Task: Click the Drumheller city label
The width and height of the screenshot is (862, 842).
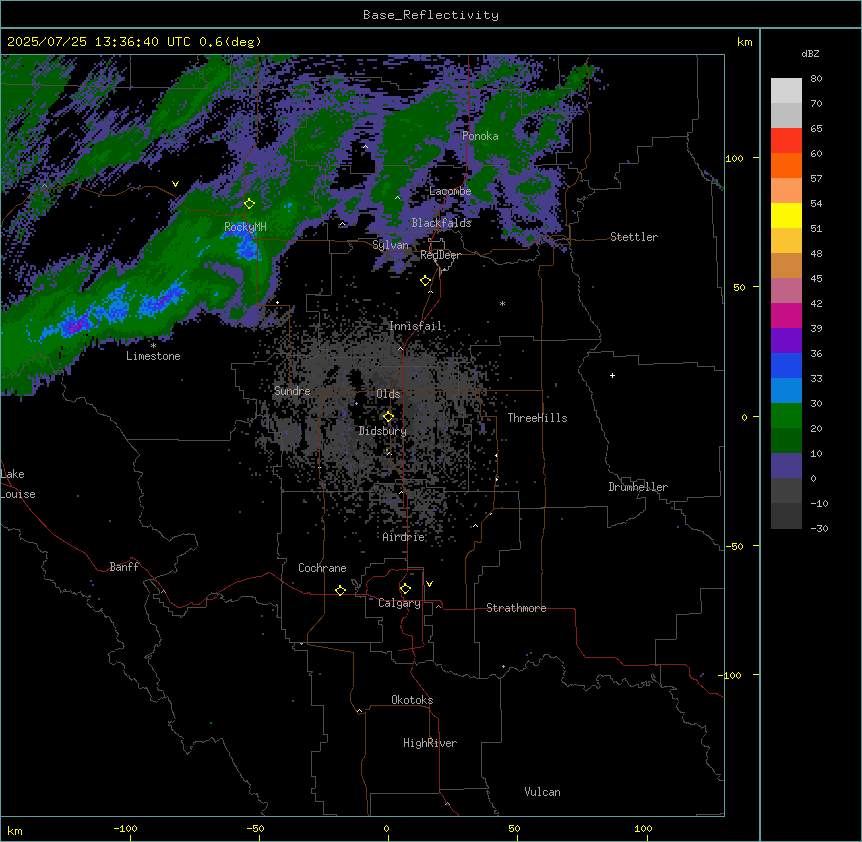Action: tap(638, 487)
